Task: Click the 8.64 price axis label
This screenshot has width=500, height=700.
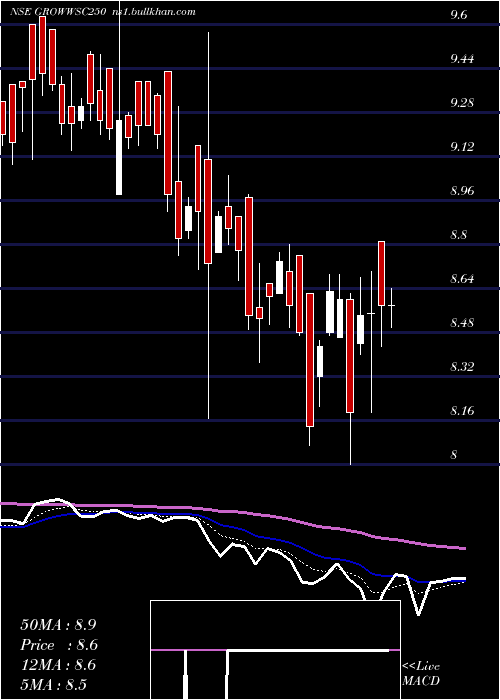Action: 462,279
